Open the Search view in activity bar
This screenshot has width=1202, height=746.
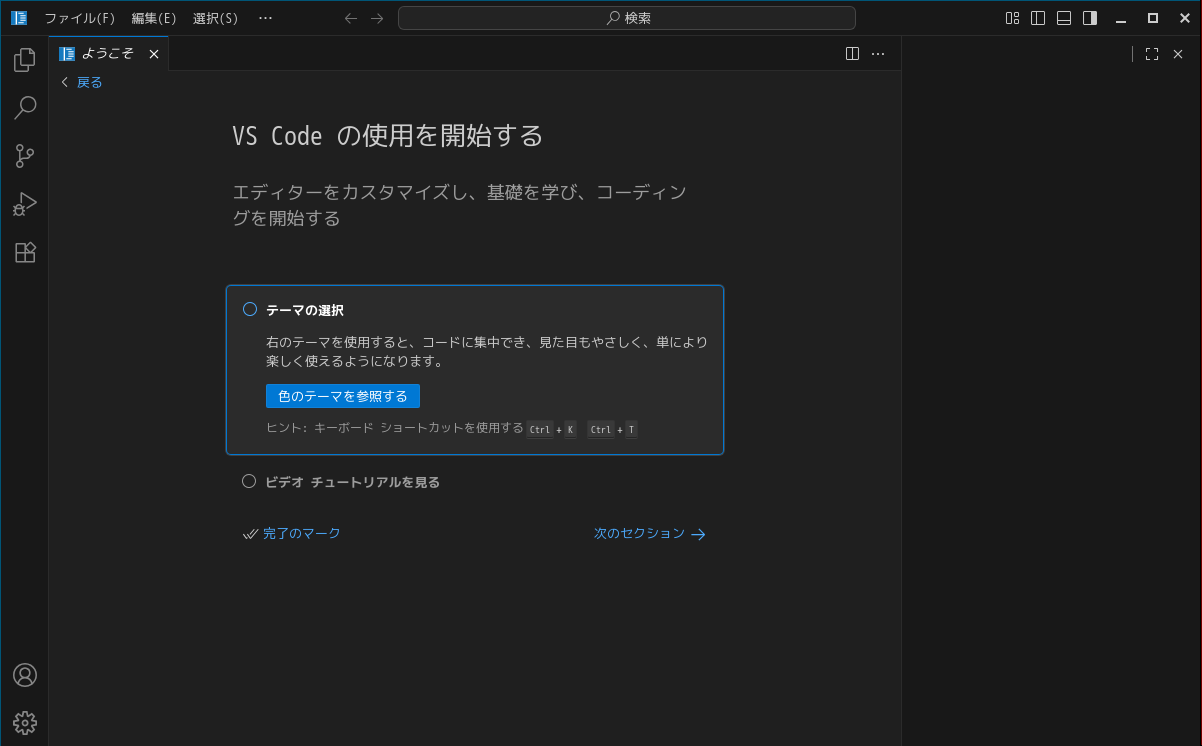coord(25,107)
